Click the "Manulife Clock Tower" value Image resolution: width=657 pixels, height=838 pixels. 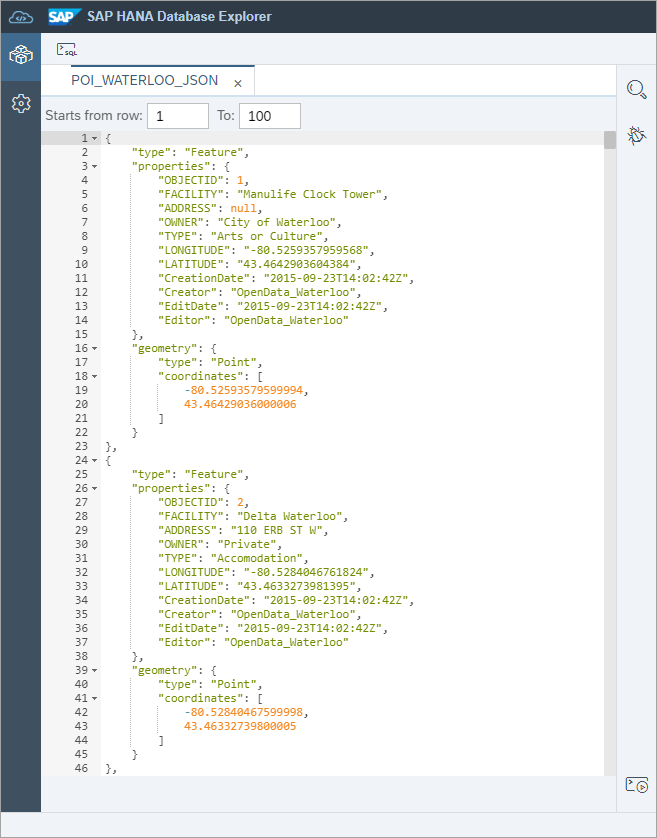310,194
